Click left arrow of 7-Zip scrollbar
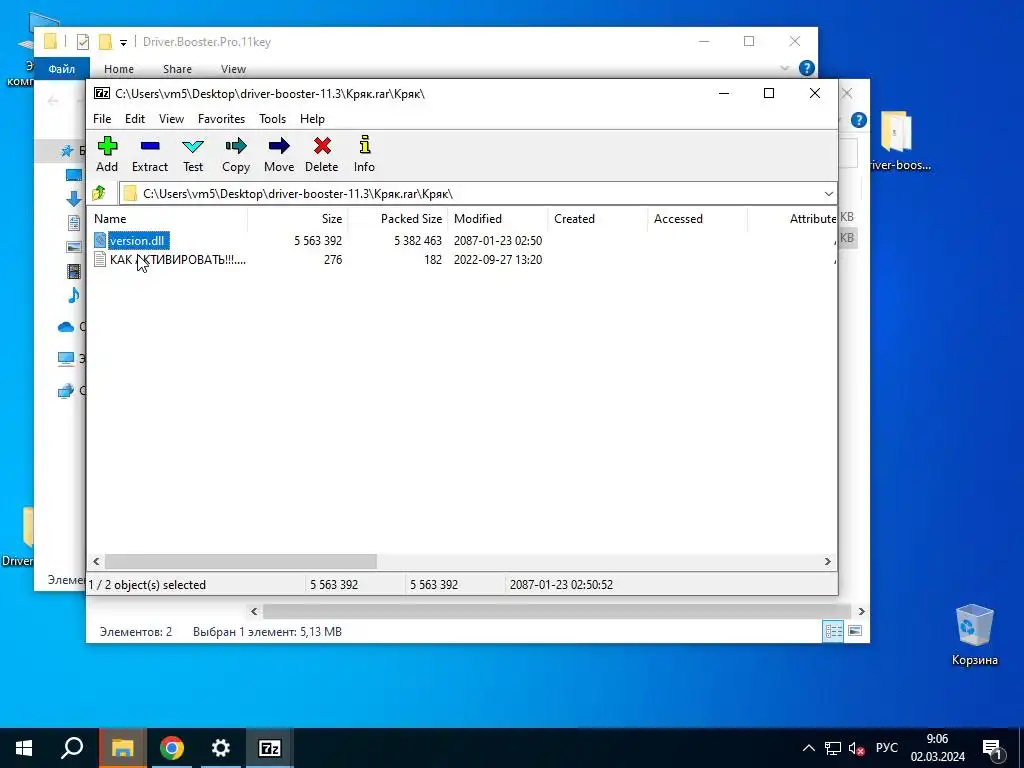1024x768 pixels. [x=97, y=561]
